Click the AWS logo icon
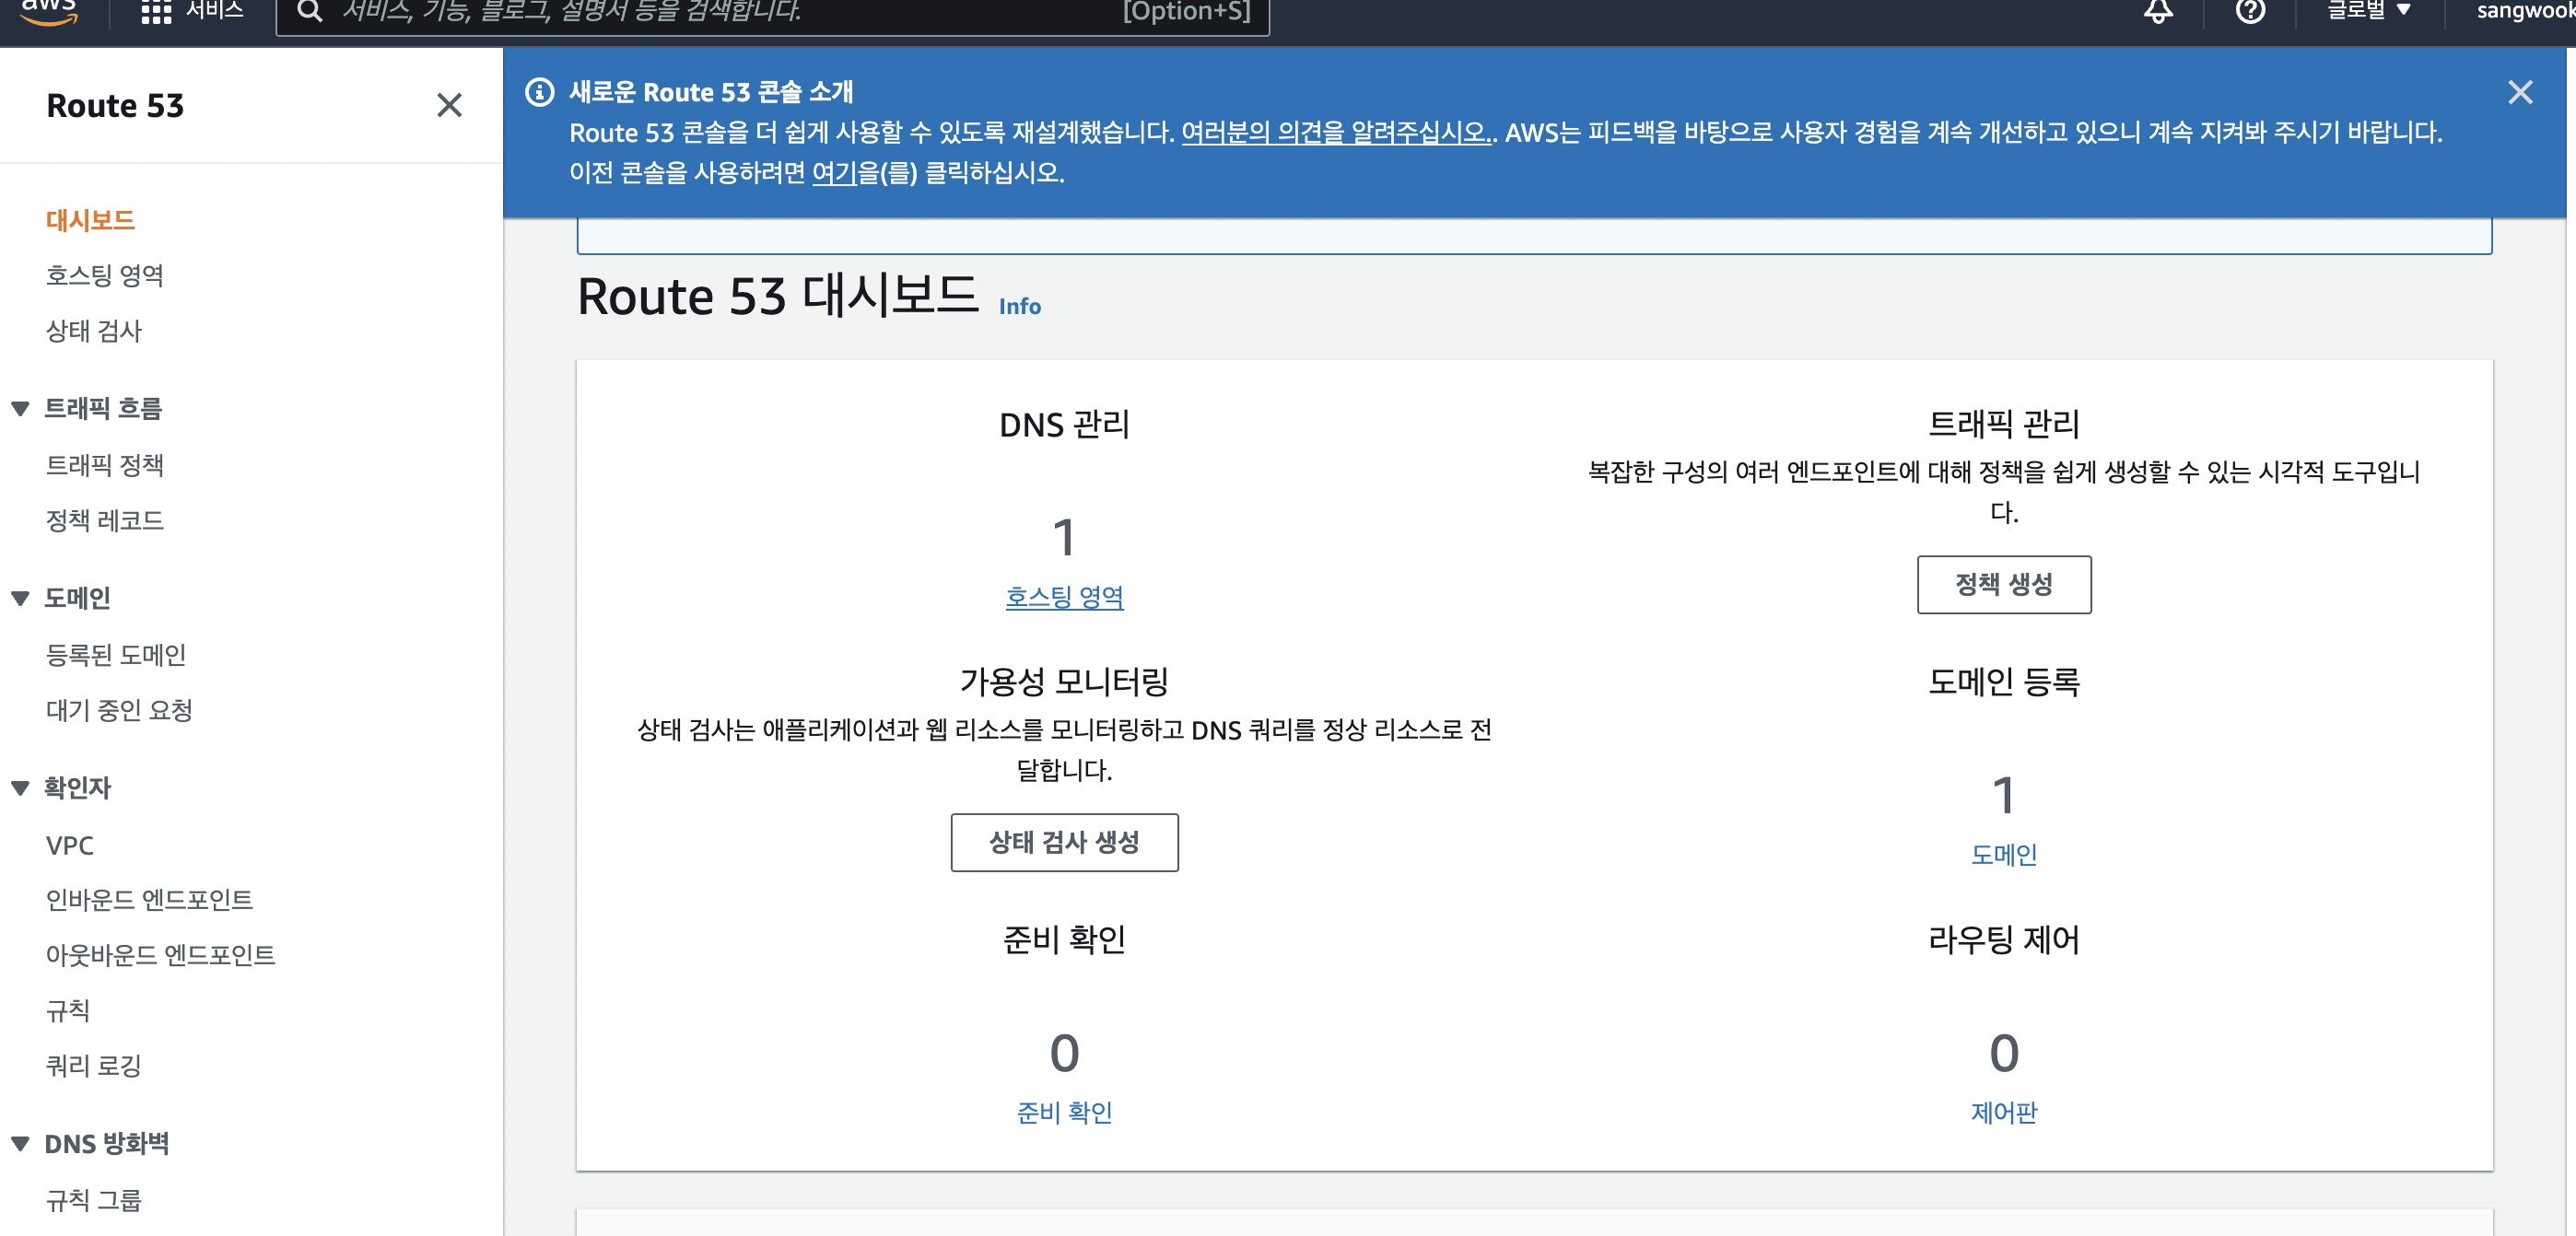This screenshot has height=1236, width=2576. coord(48,10)
